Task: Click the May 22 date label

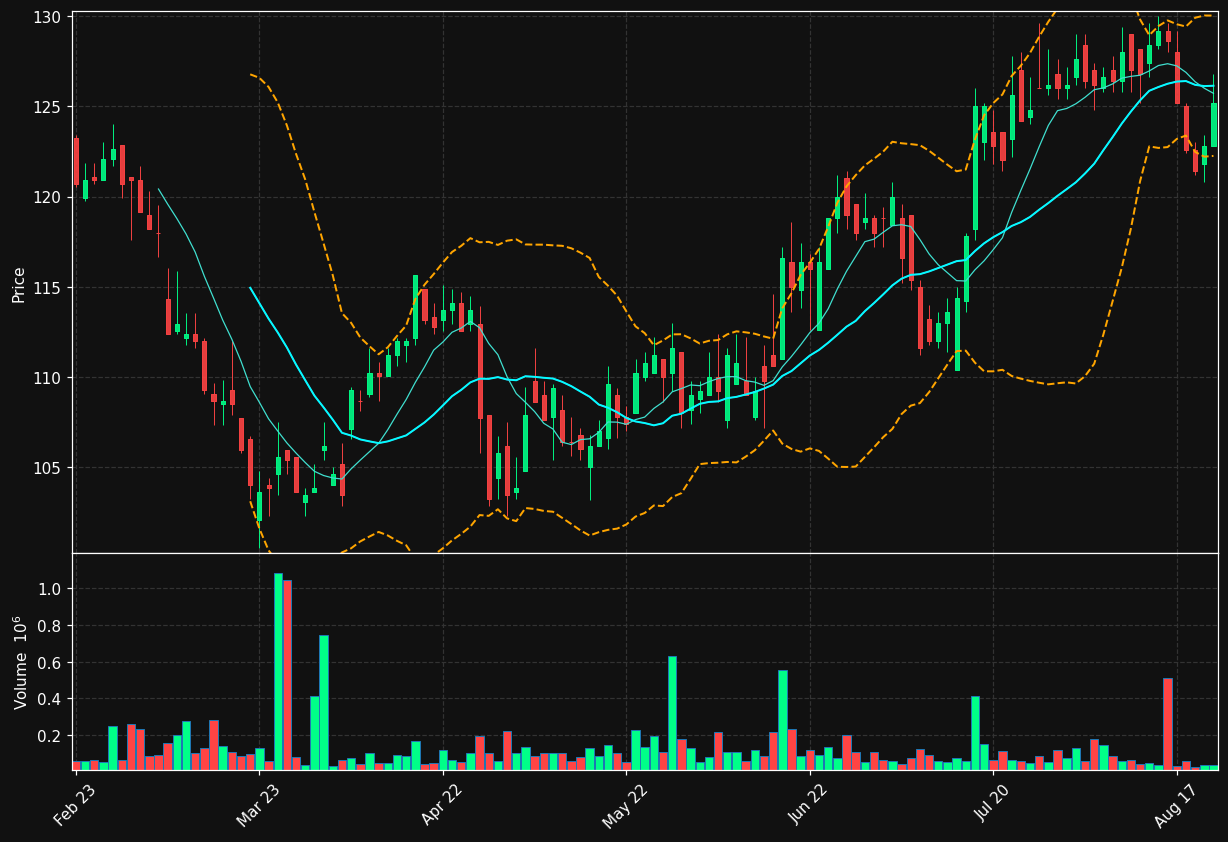Action: 624,806
